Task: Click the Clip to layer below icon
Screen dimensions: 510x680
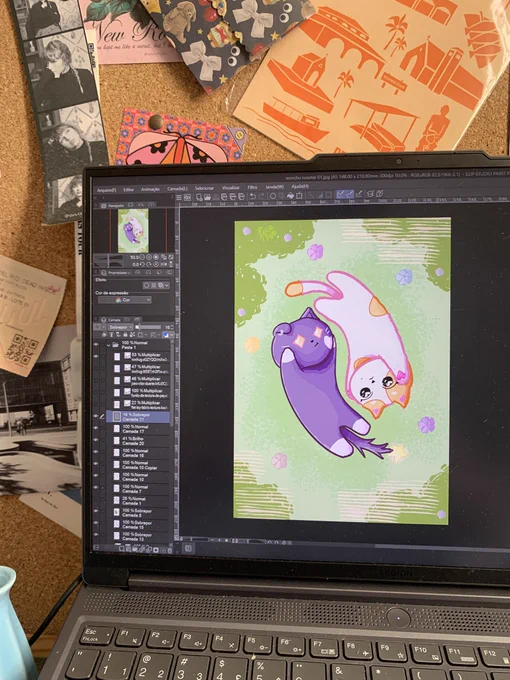Action: (105, 335)
